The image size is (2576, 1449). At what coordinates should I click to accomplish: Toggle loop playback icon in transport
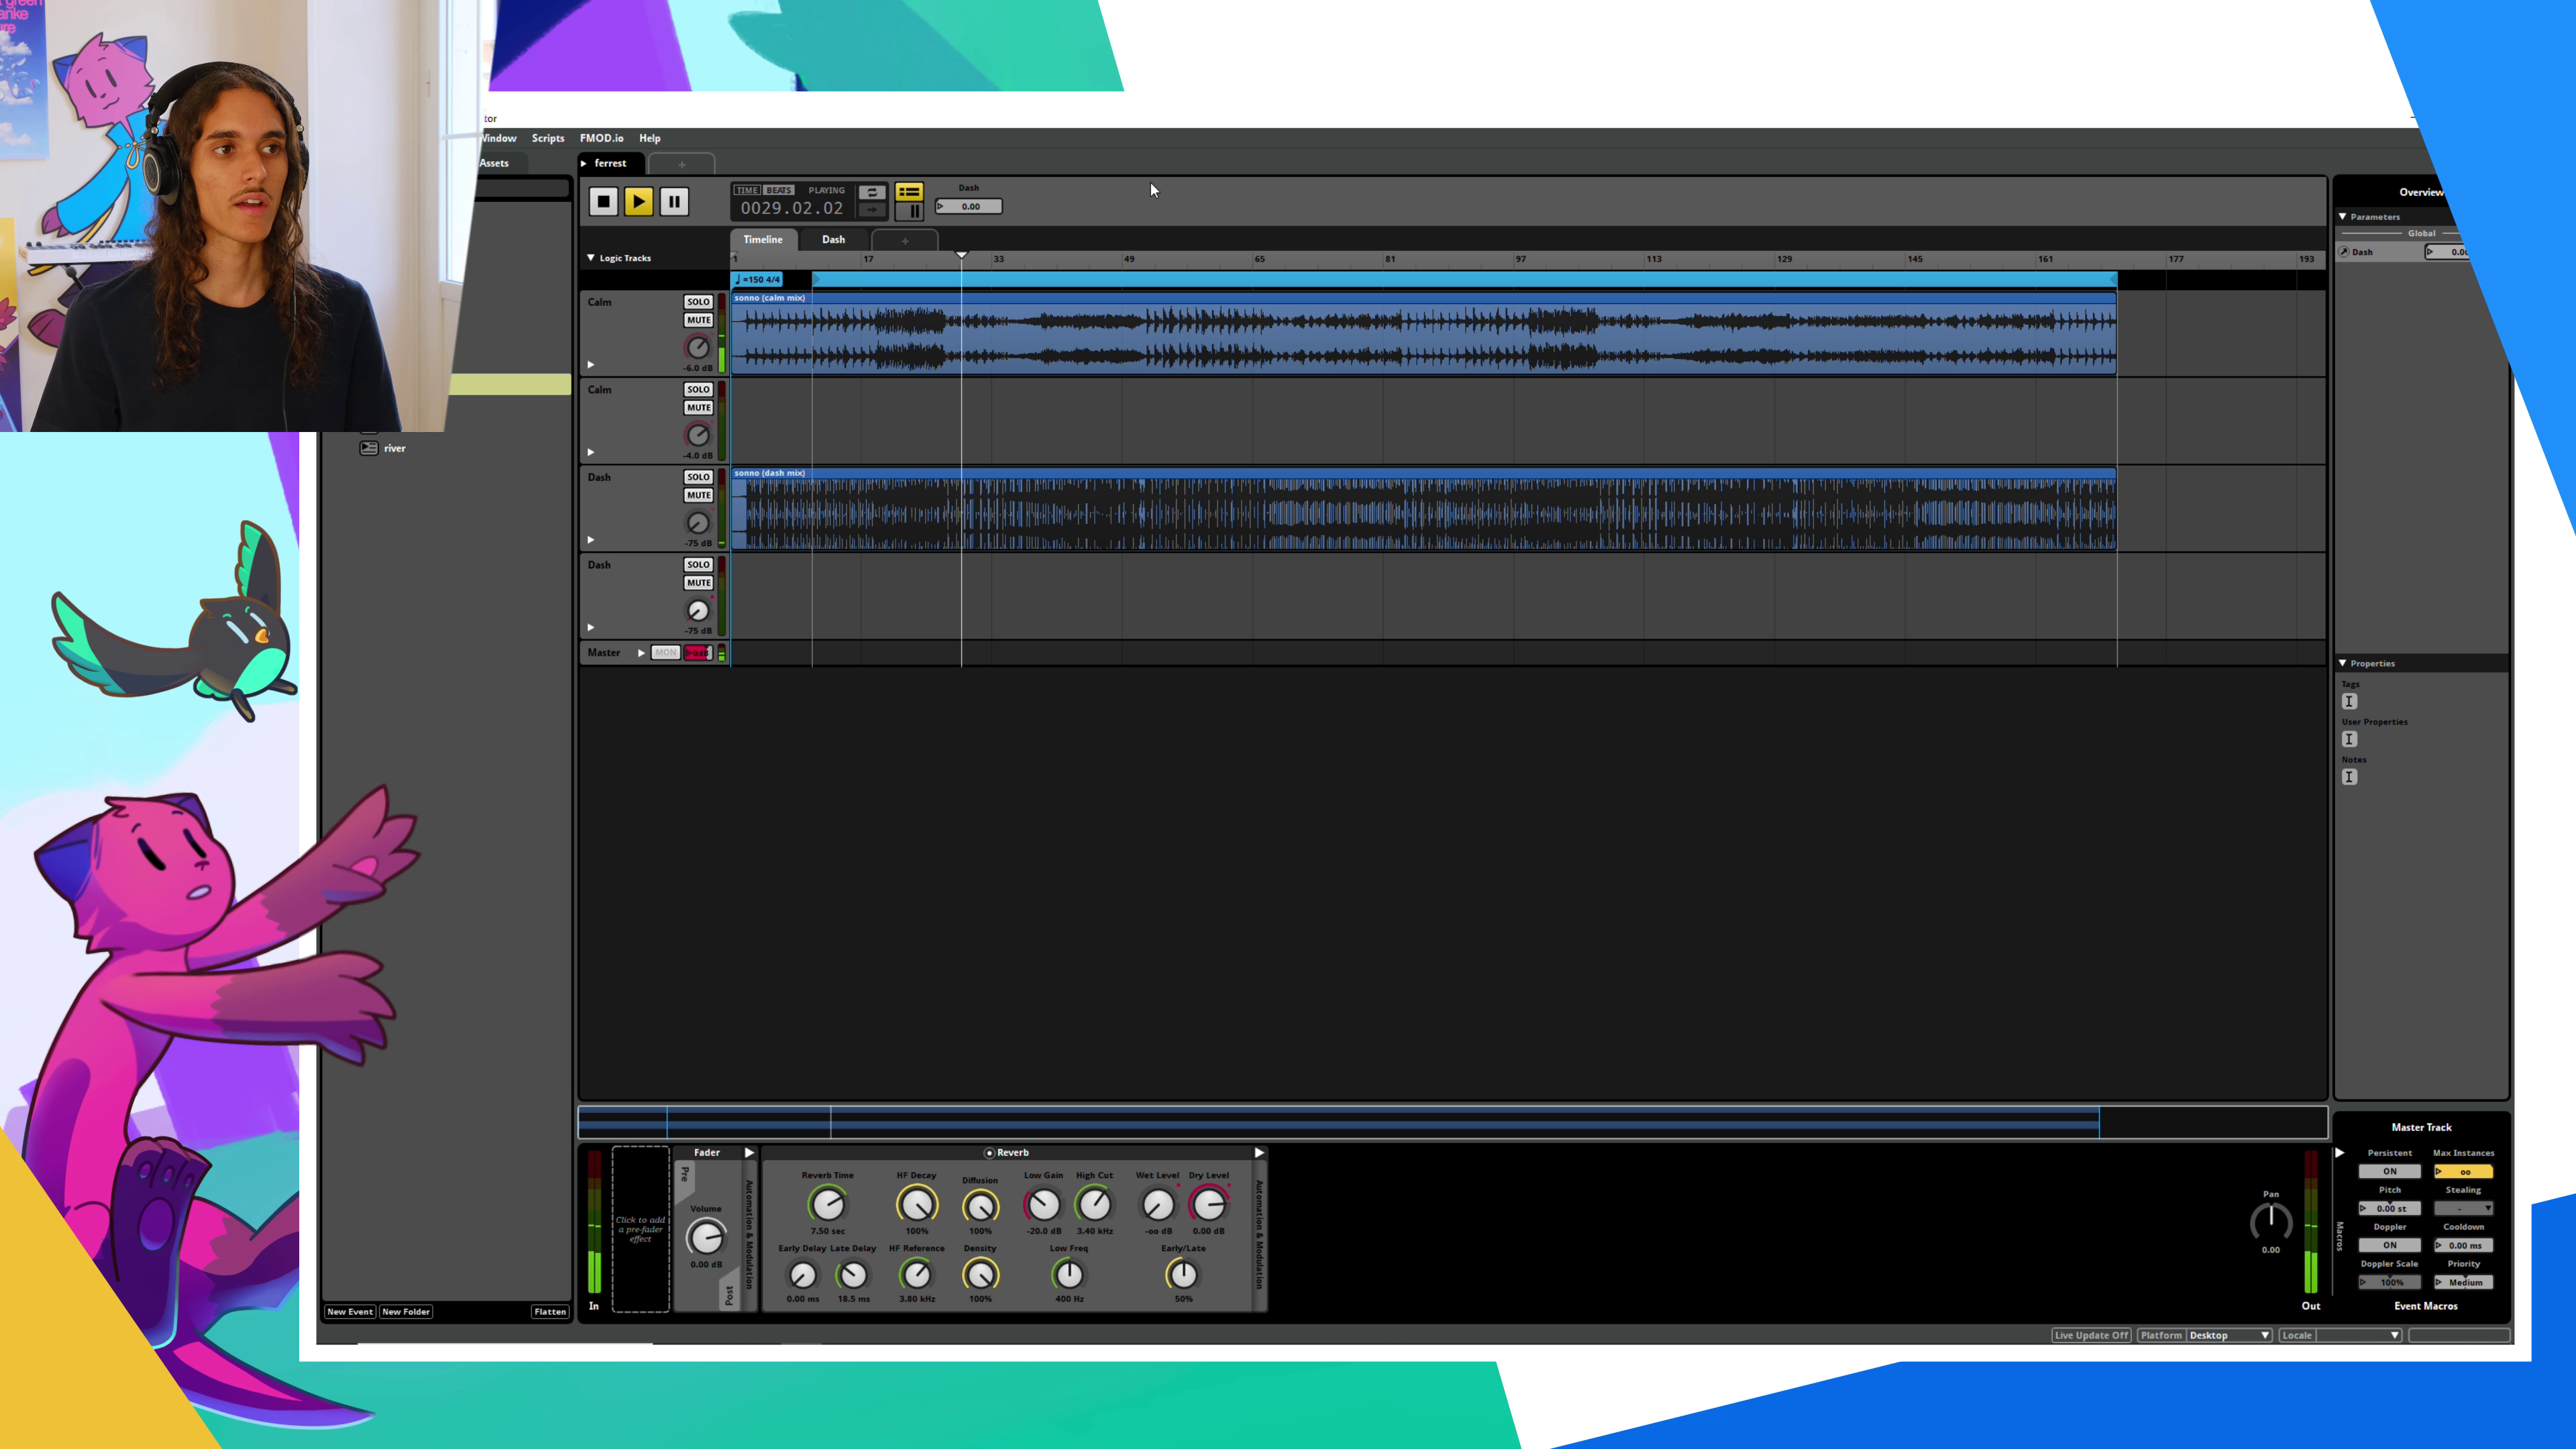coord(872,192)
